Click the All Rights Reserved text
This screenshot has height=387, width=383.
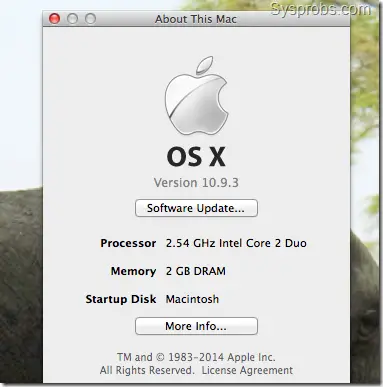147,370
